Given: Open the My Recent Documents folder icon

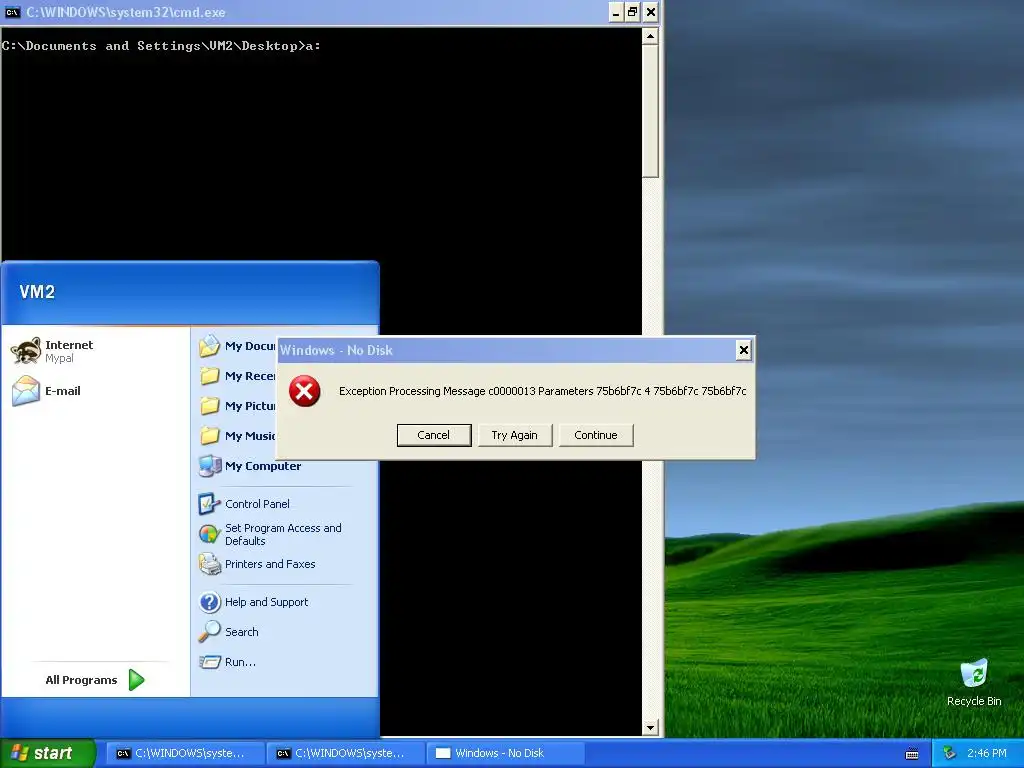Looking at the screenshot, I should coord(210,376).
